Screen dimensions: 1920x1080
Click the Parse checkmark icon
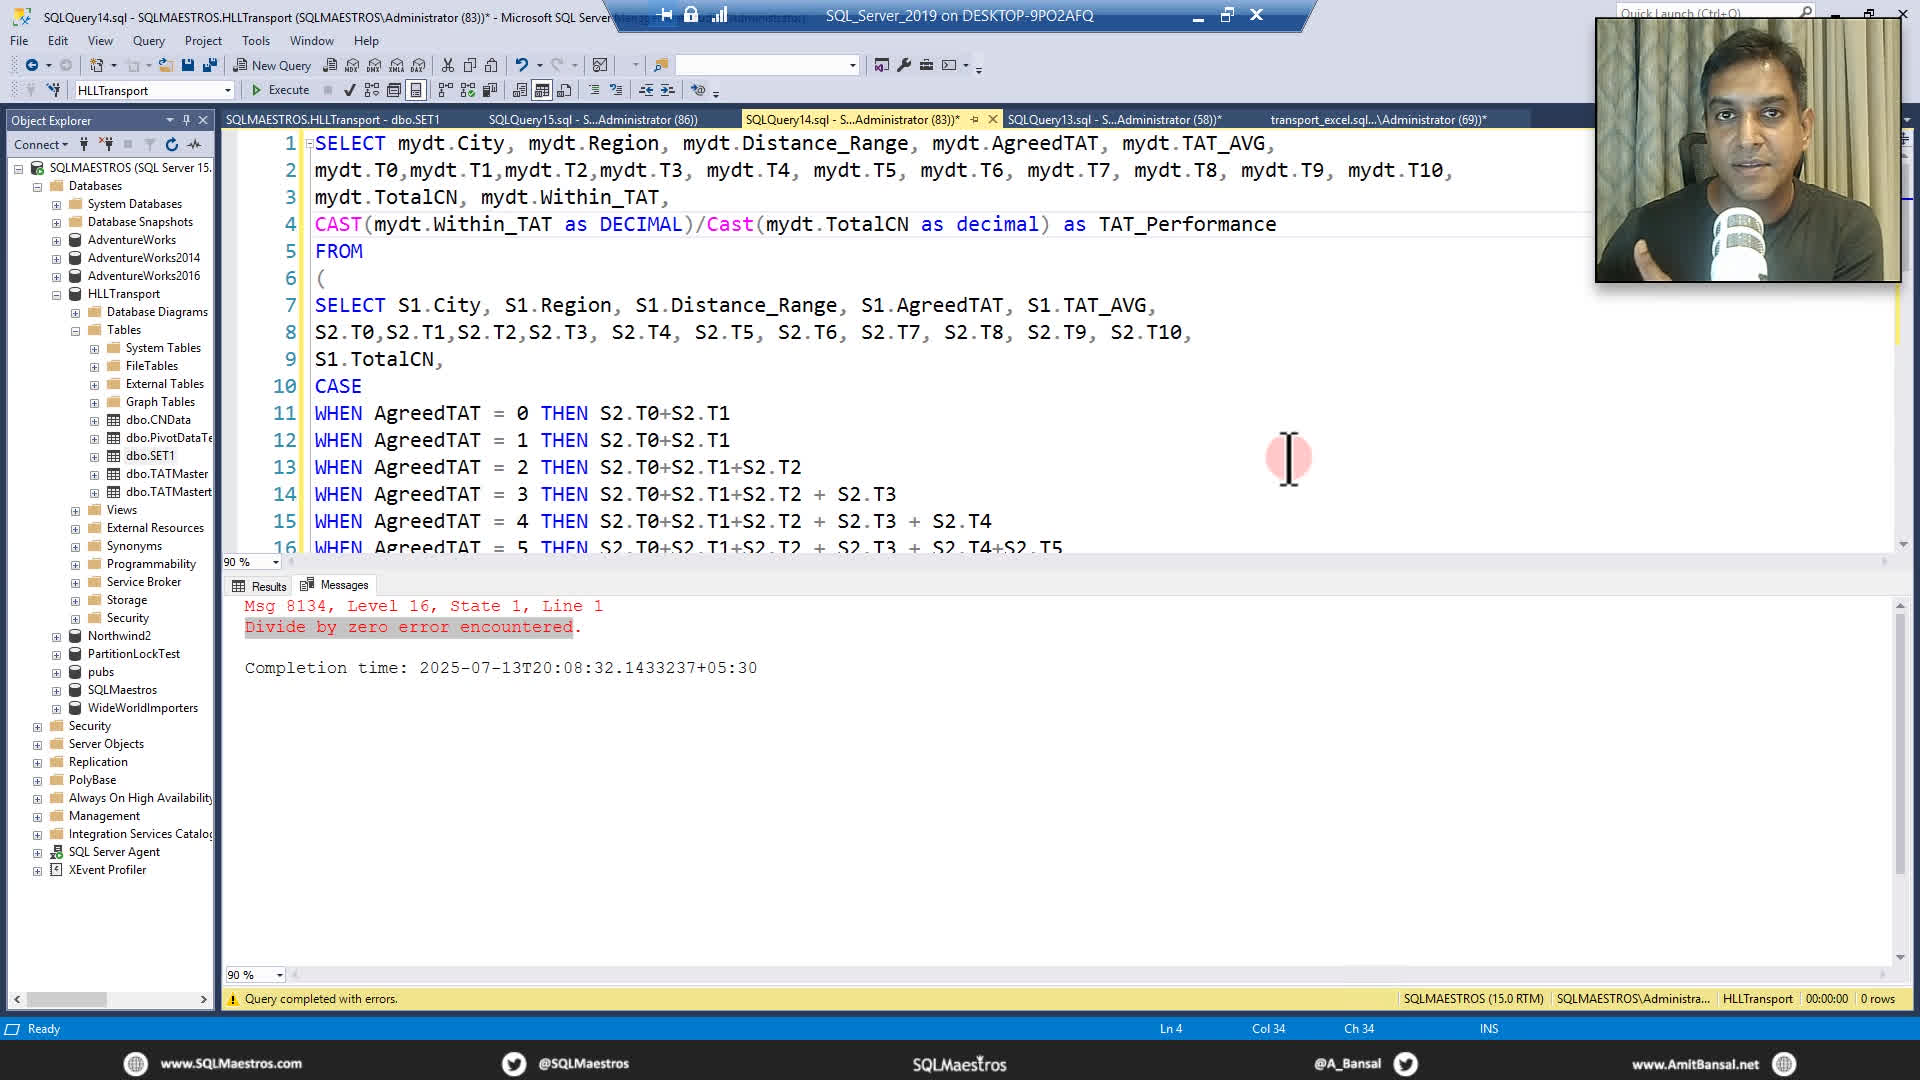pyautogui.click(x=350, y=90)
